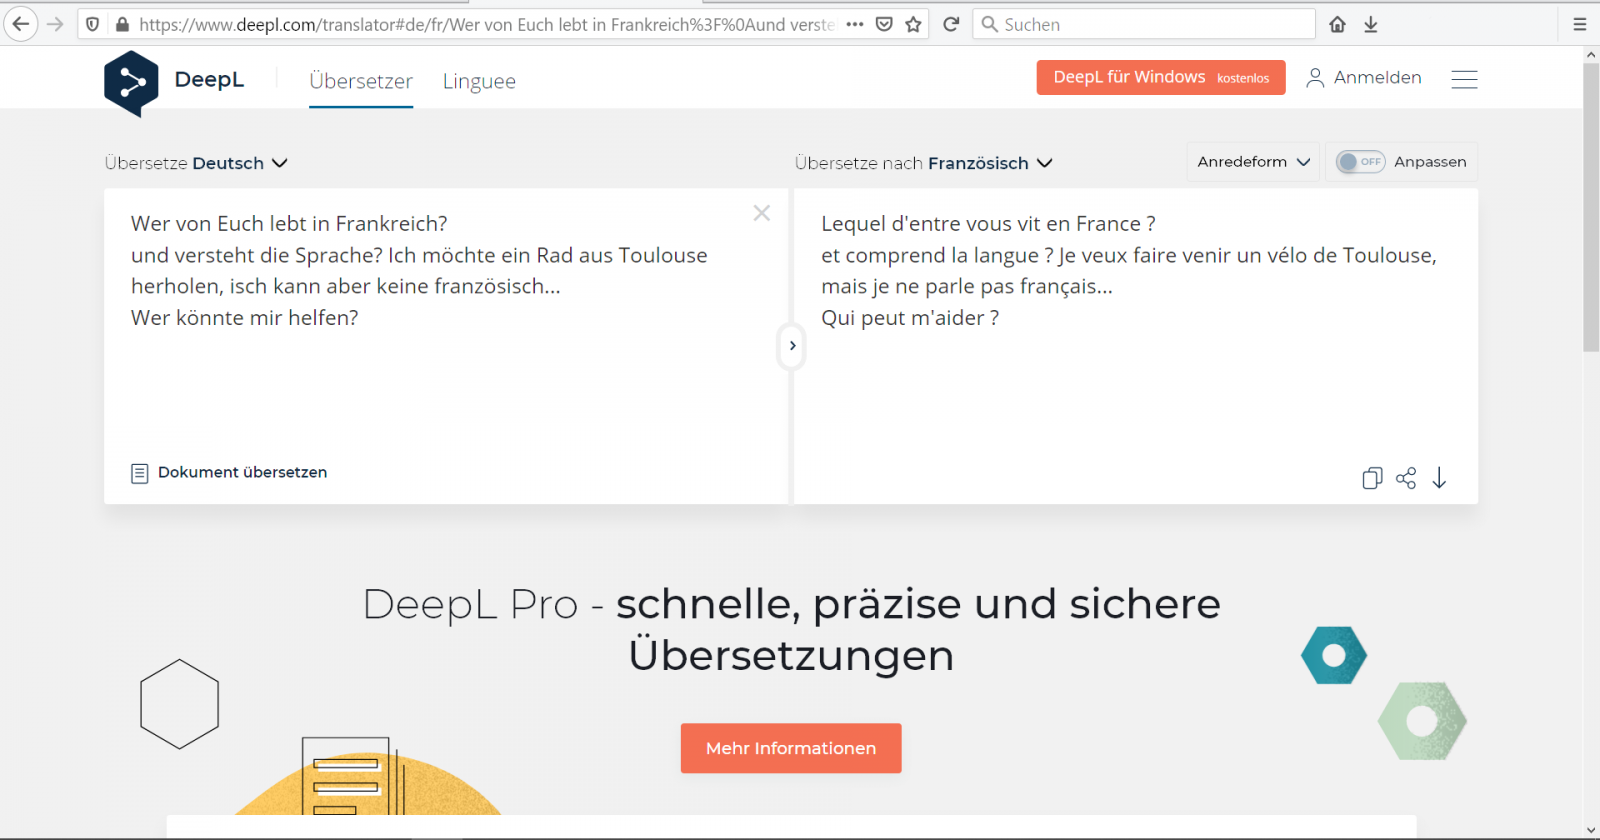Click the DeepL logo icon
The image size is (1600, 840).
pos(131,83)
